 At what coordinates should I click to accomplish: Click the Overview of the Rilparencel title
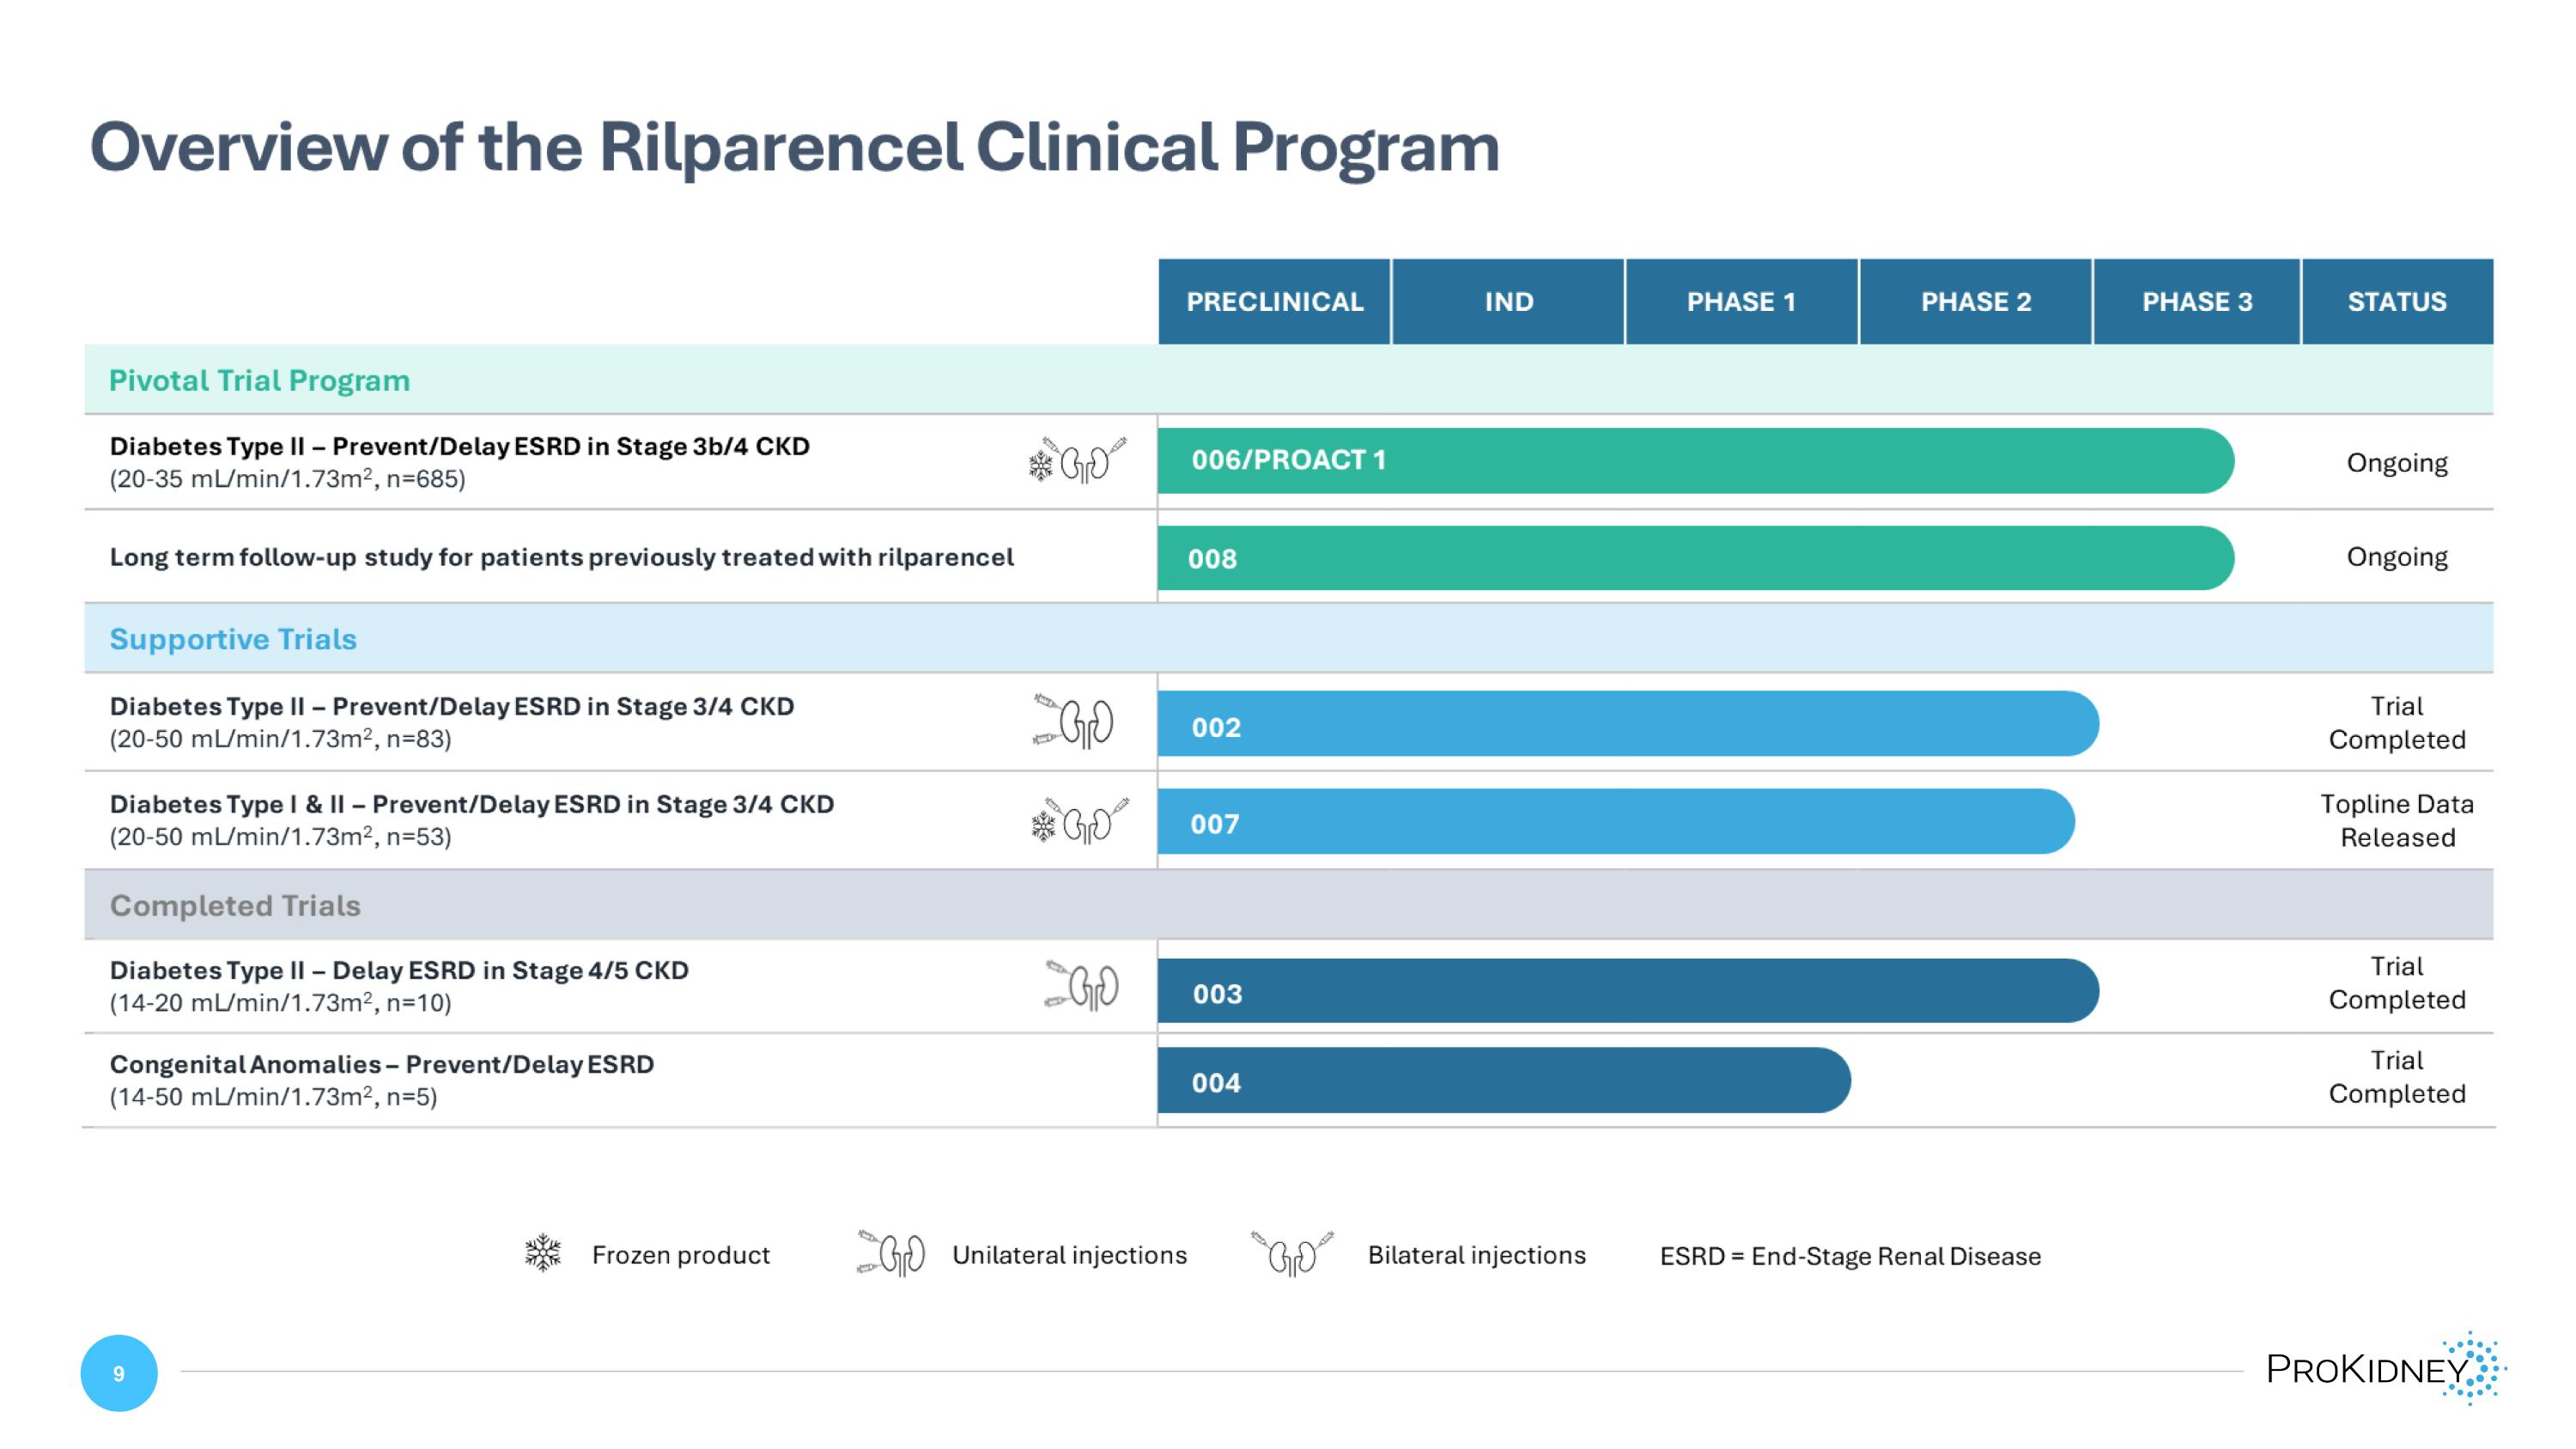pos(794,148)
